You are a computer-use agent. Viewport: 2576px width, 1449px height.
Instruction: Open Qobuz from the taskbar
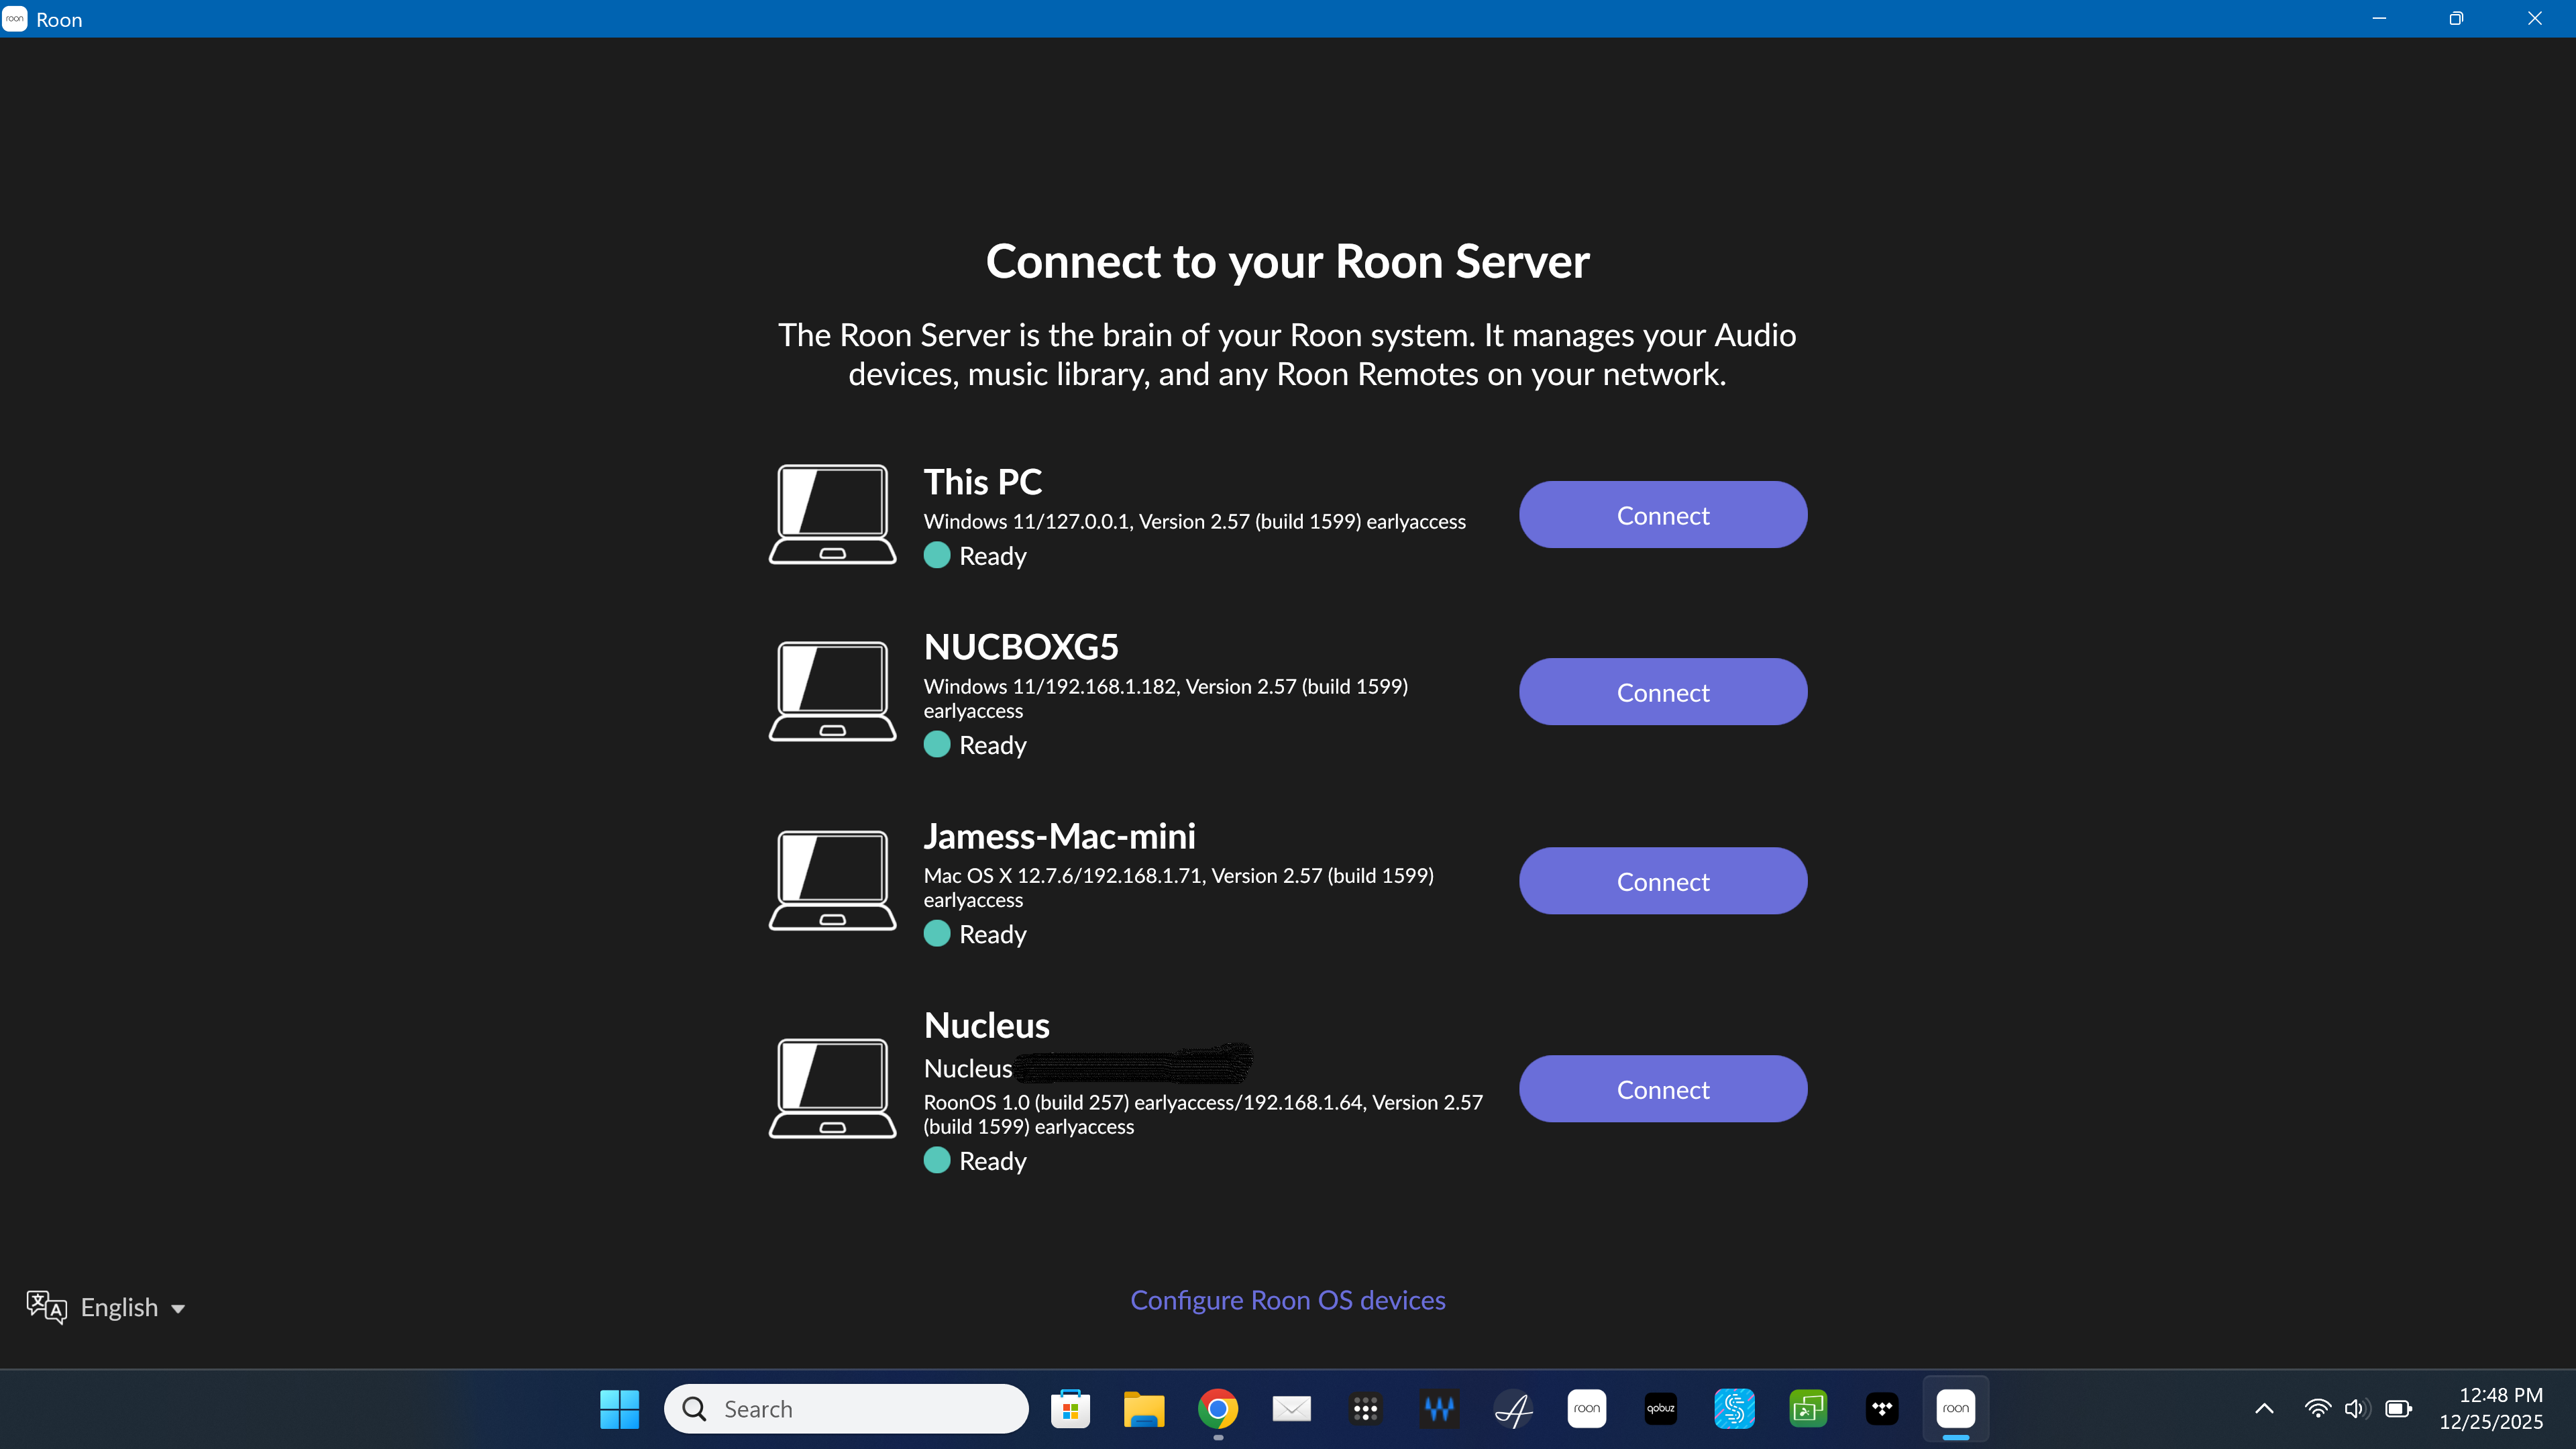[1660, 1409]
